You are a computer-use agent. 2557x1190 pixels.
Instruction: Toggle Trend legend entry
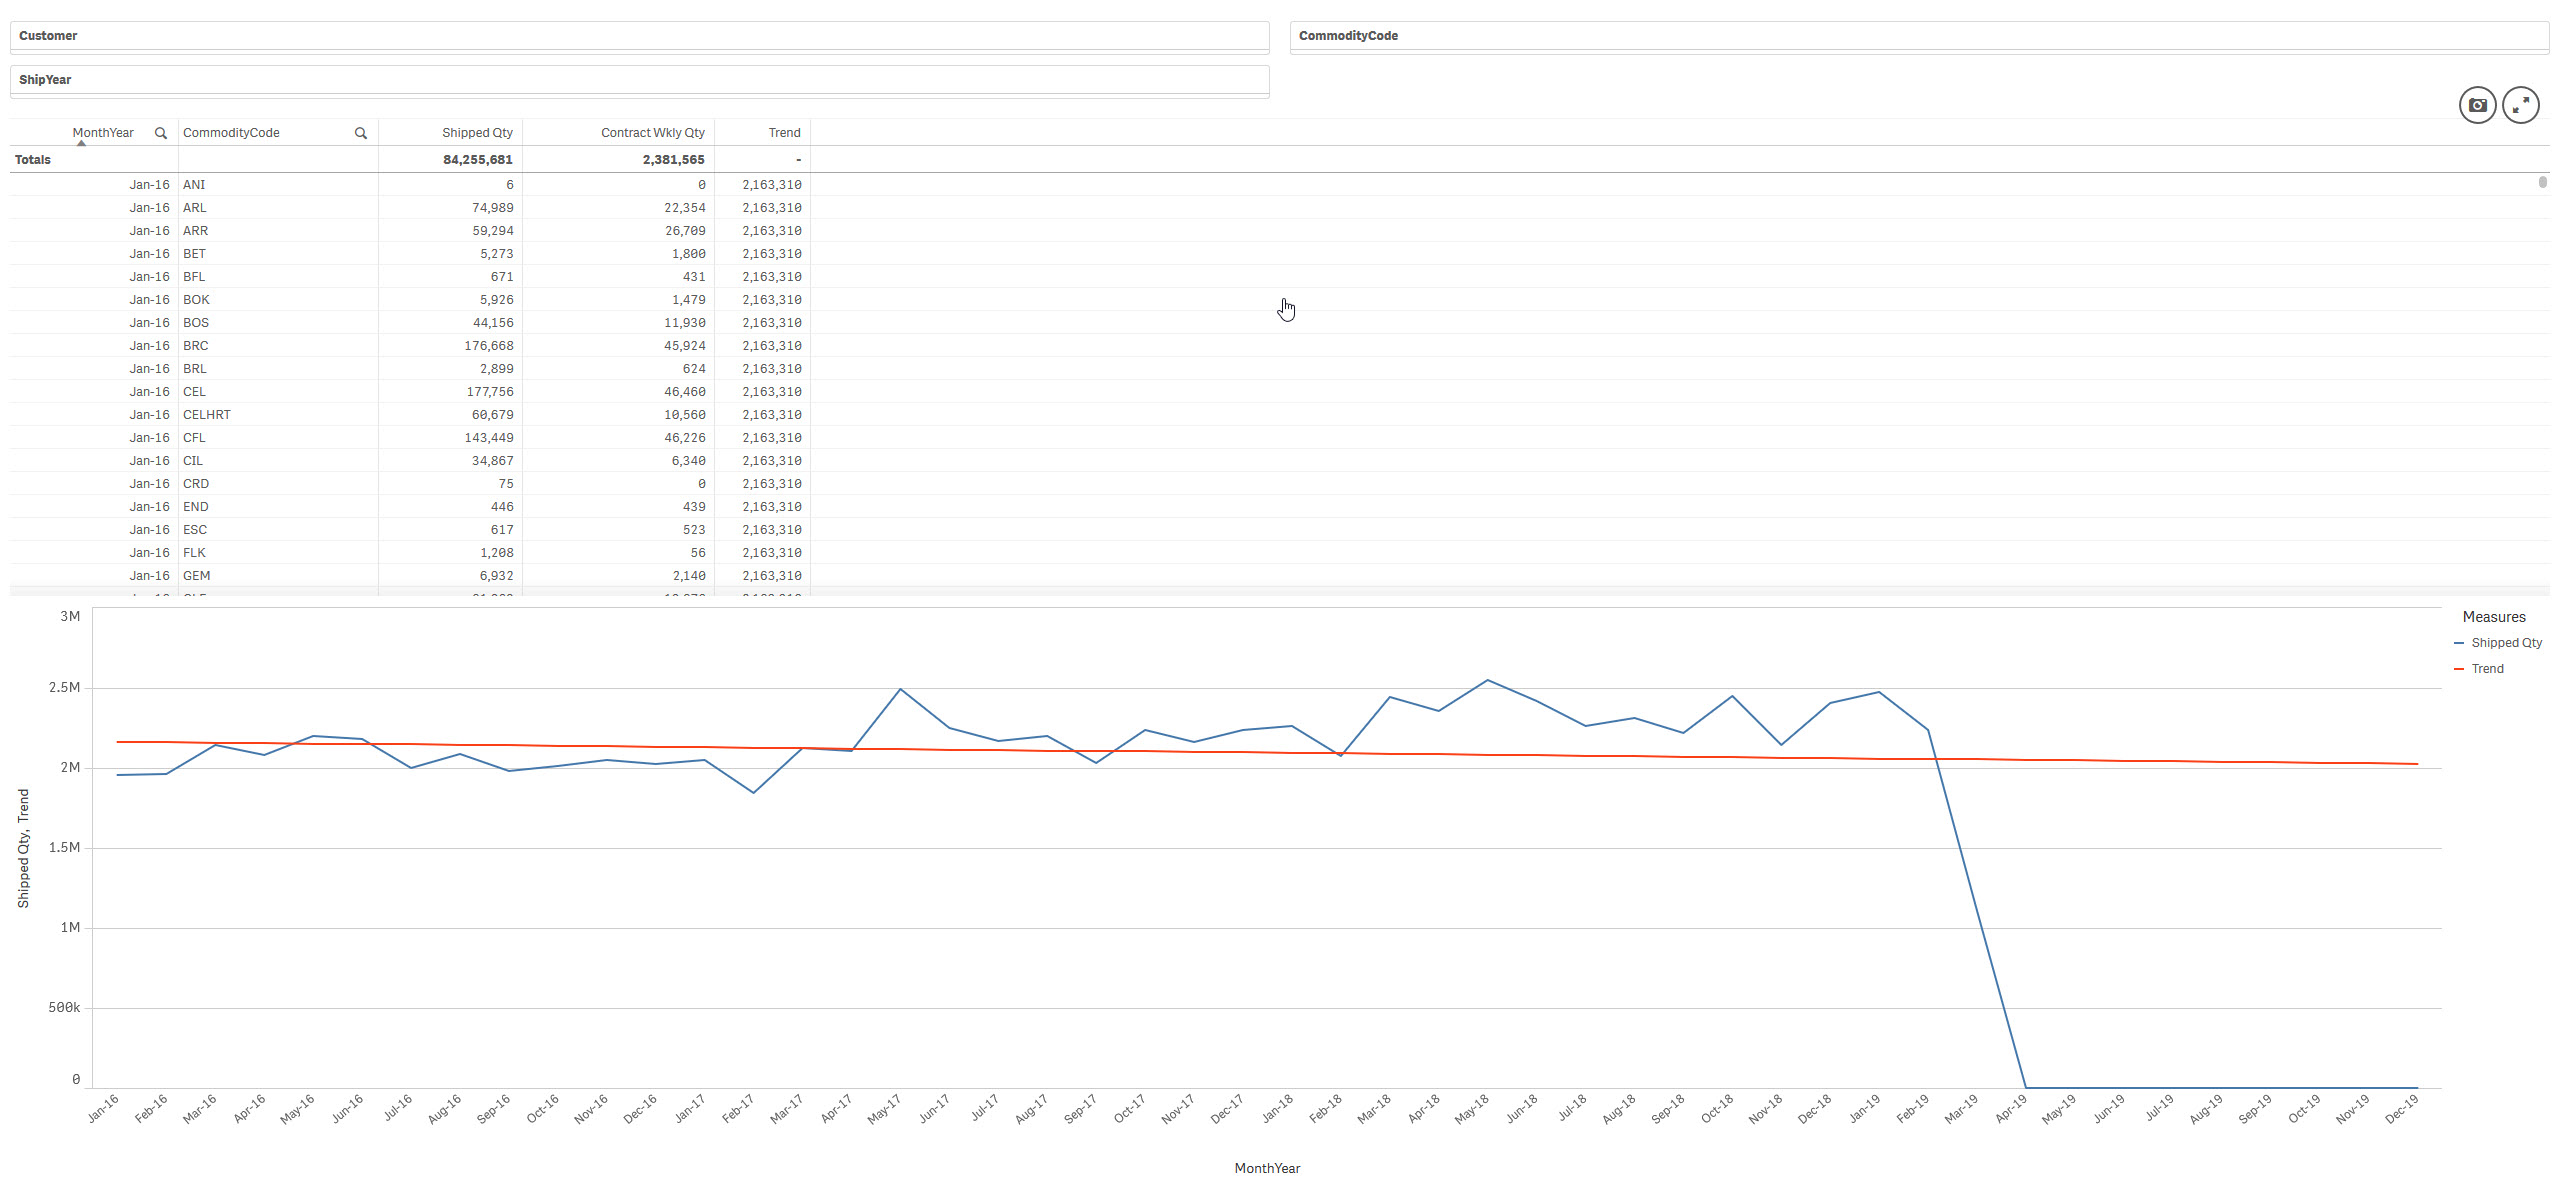[x=2486, y=669]
